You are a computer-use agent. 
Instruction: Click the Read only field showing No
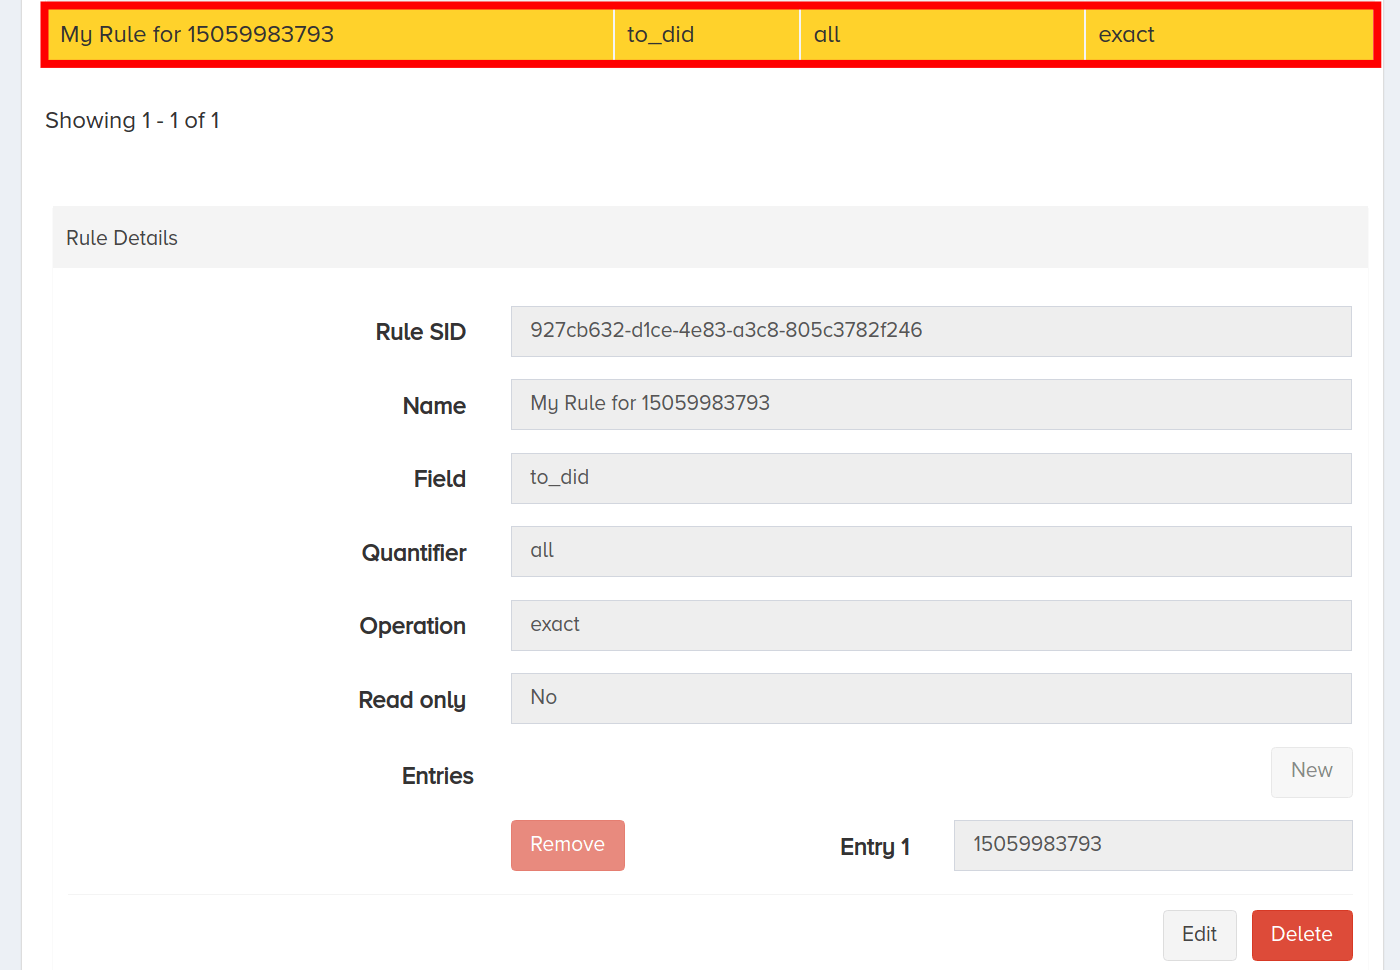(x=931, y=698)
